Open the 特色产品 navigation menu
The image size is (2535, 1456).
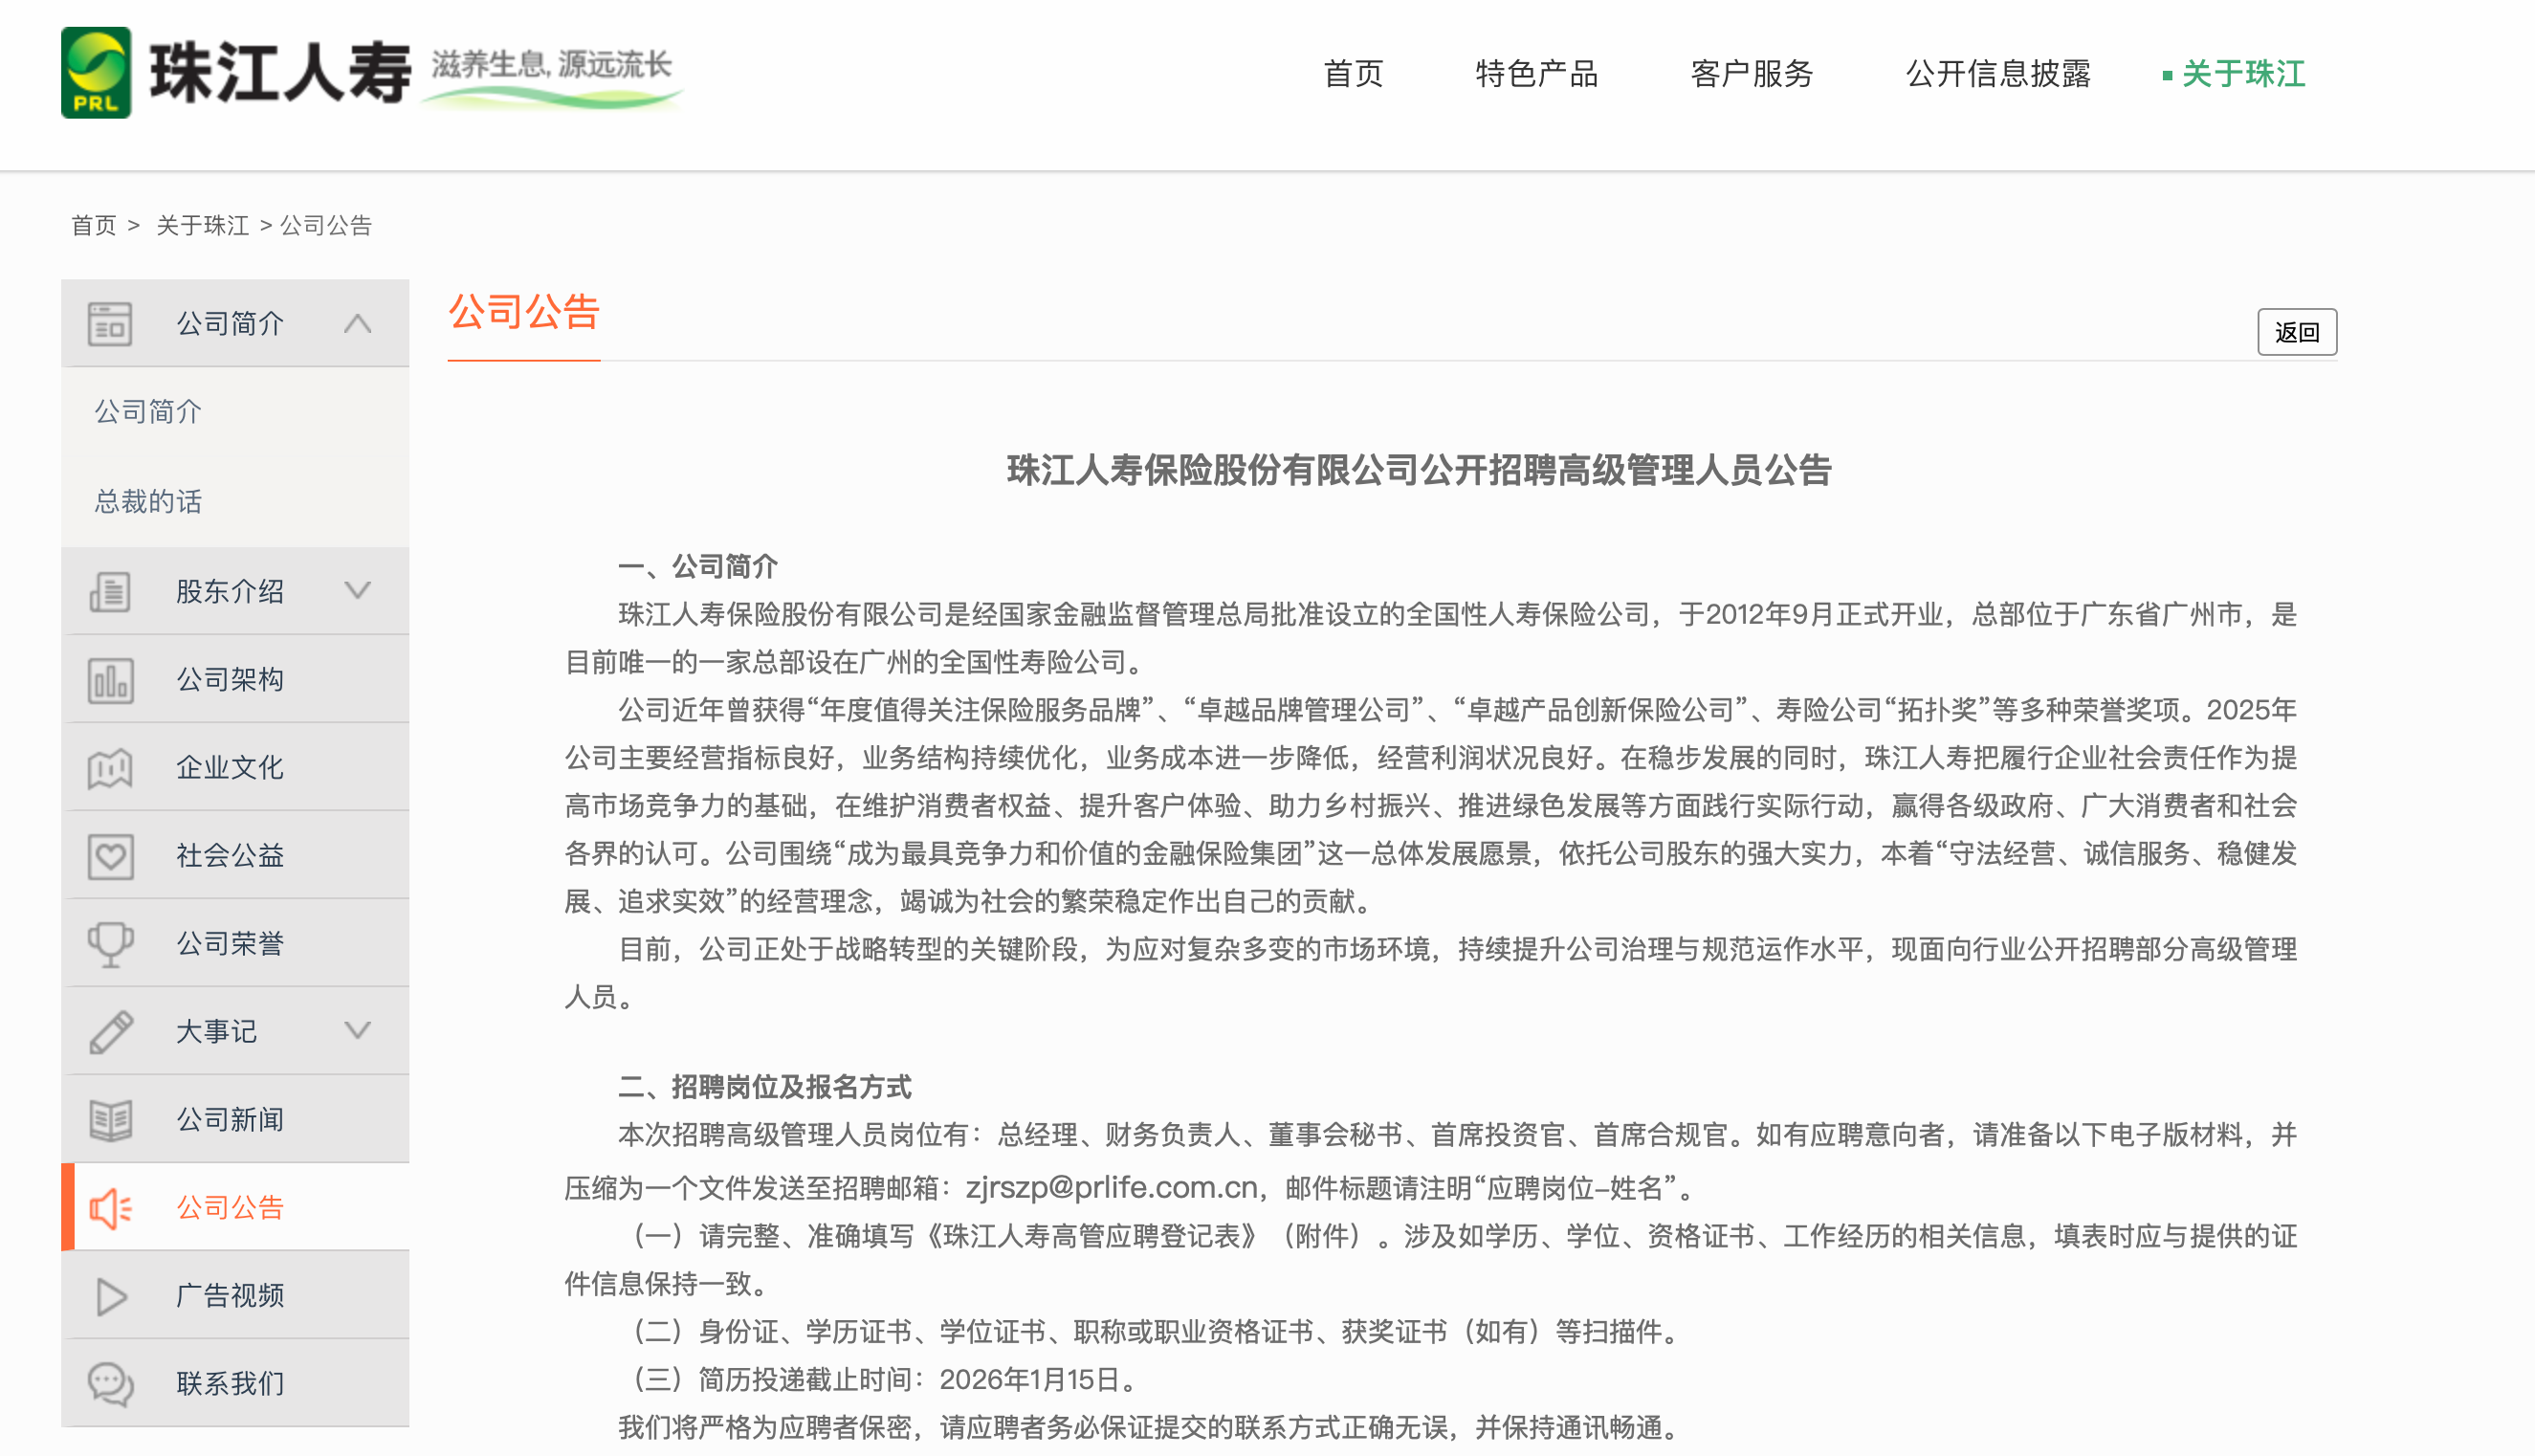[1536, 74]
